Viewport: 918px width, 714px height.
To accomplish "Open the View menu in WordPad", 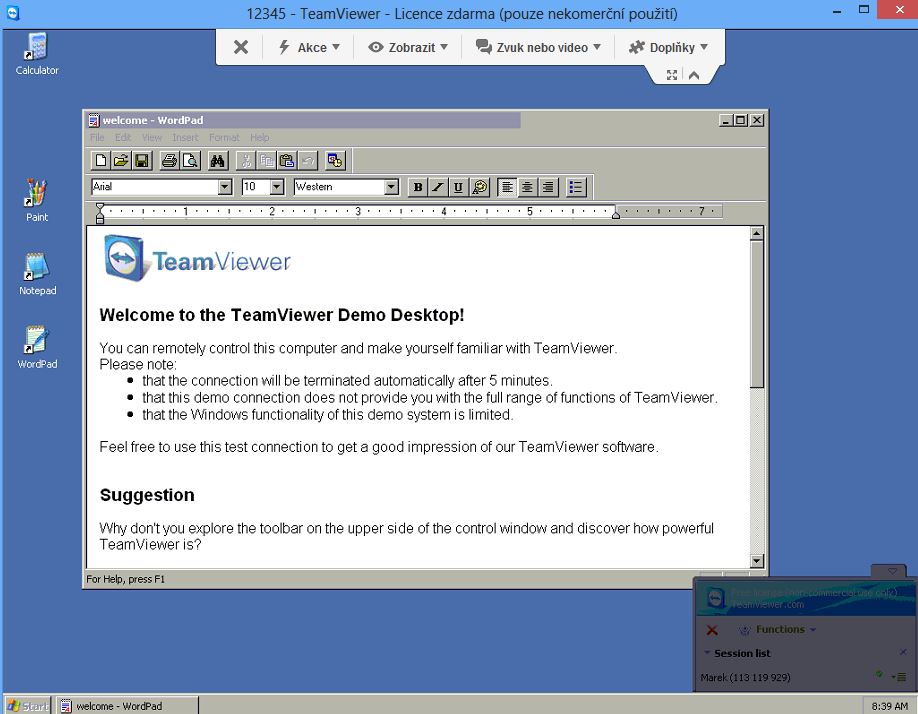I will pos(152,138).
